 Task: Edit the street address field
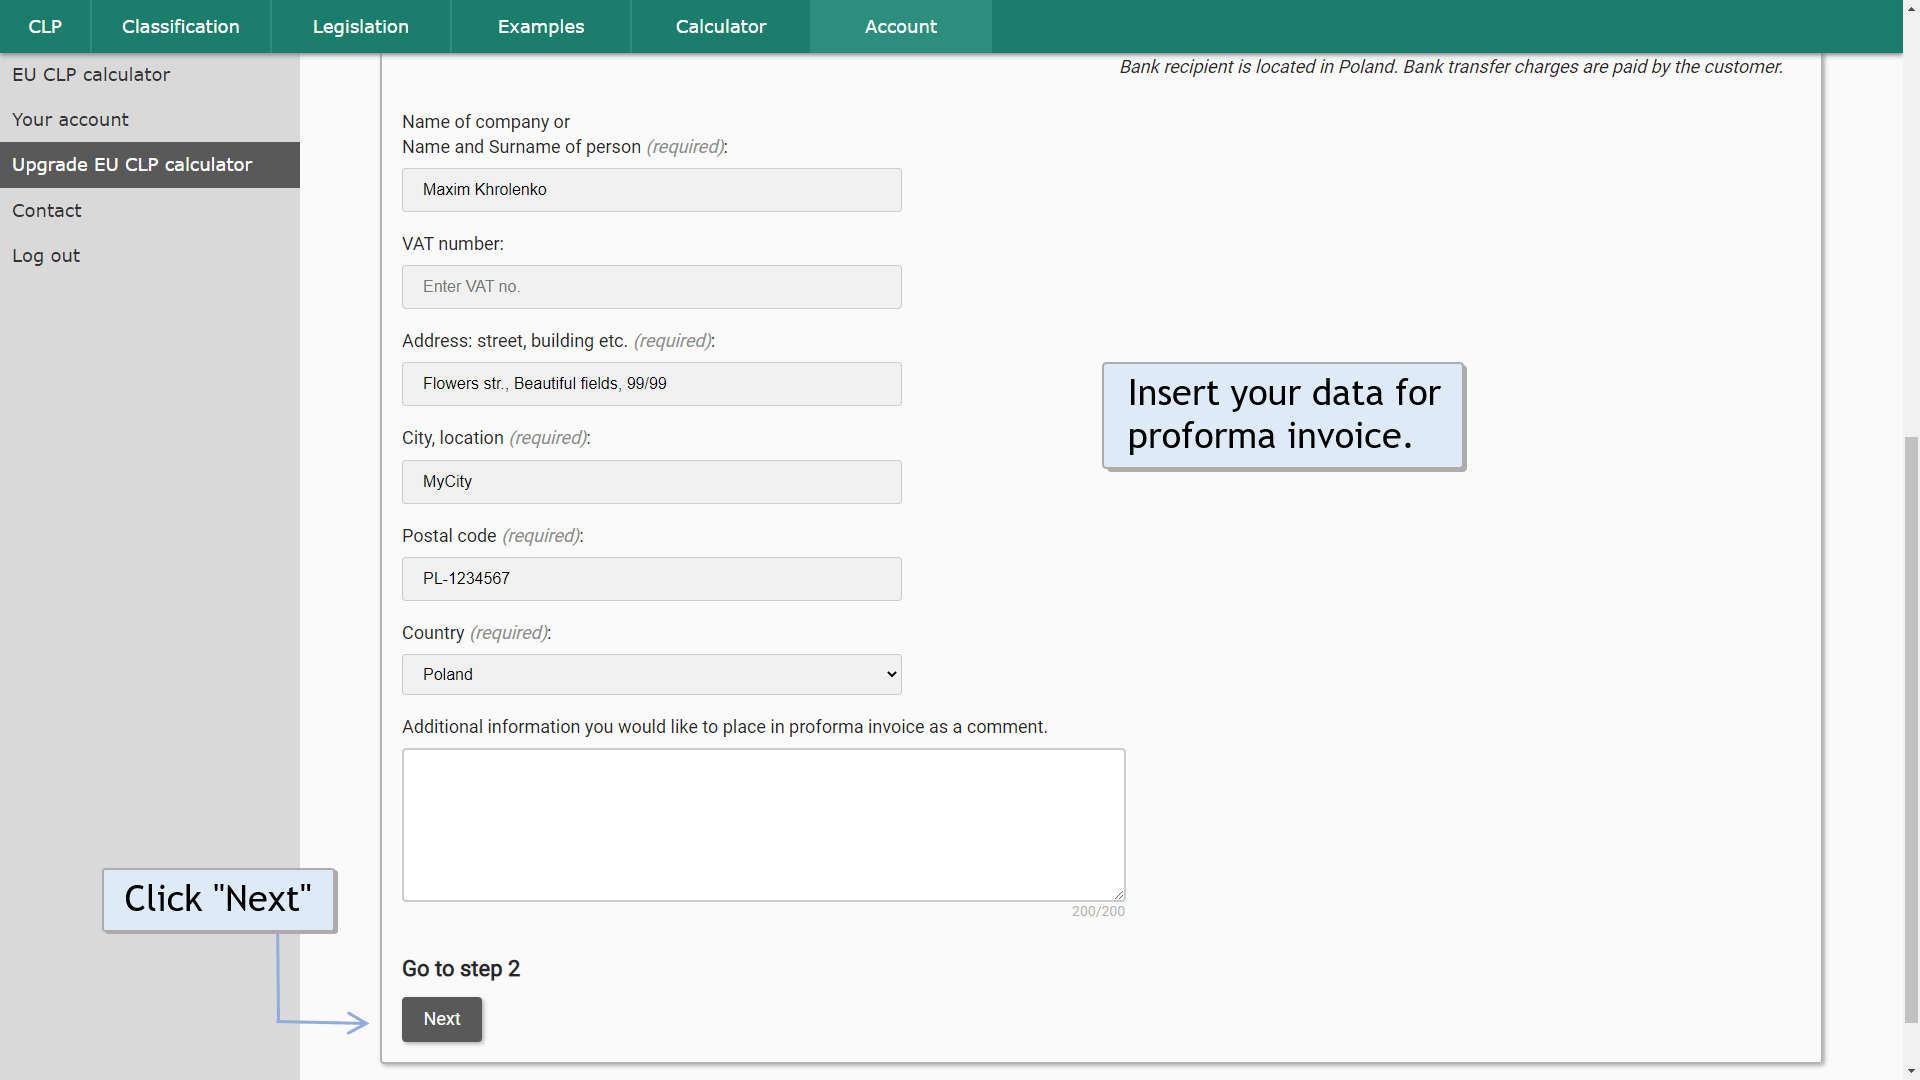pos(652,384)
